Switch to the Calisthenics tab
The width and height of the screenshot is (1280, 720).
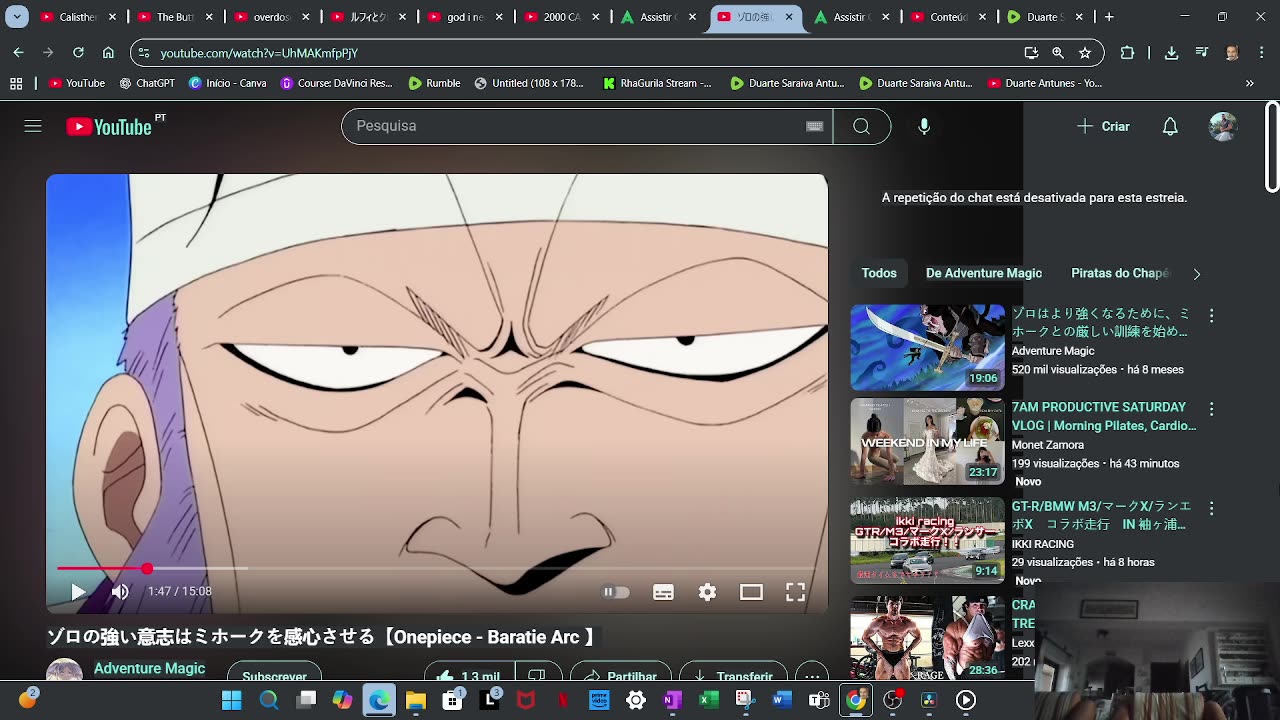[80, 17]
